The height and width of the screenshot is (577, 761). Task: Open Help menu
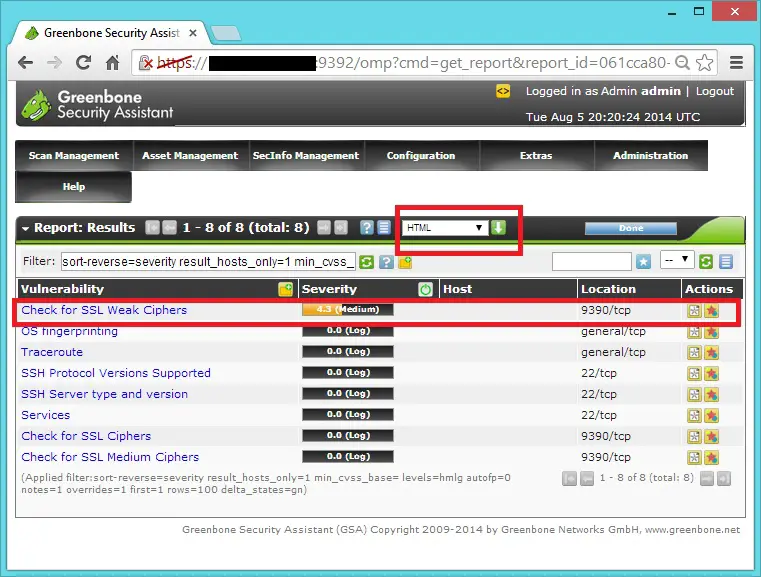point(74,187)
